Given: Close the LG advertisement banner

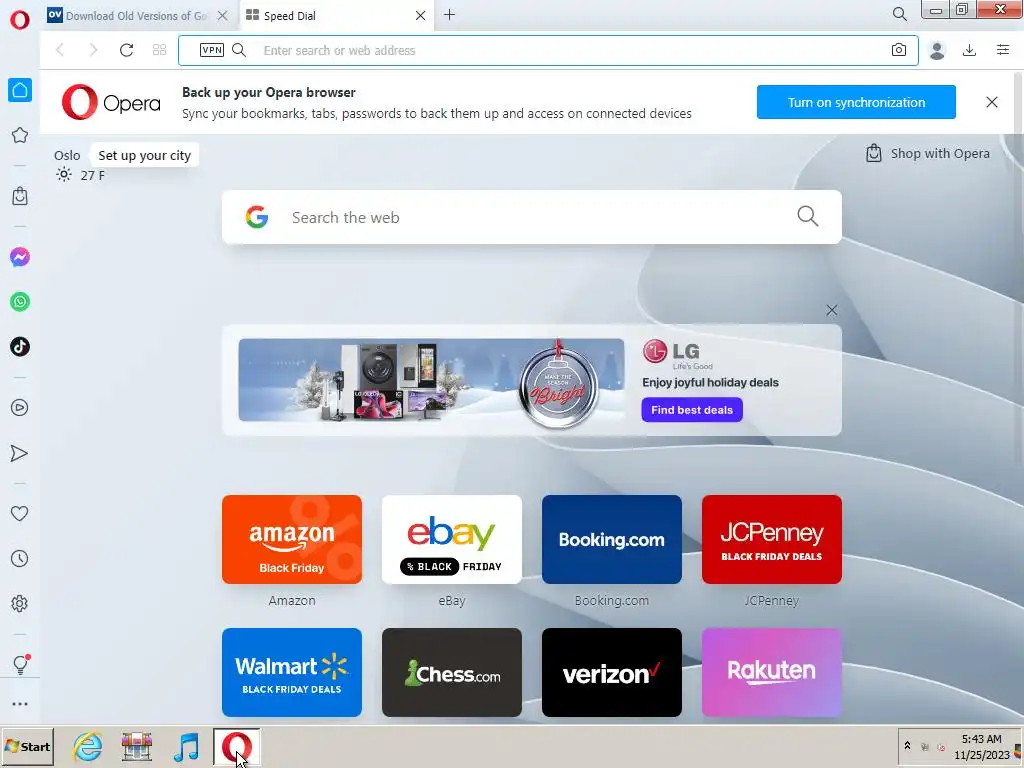Looking at the screenshot, I should [x=831, y=310].
